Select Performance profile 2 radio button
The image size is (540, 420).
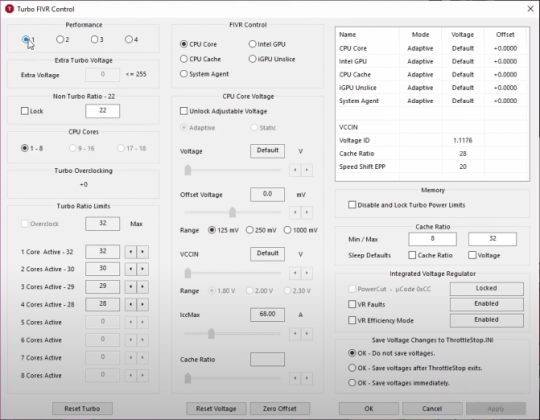pos(60,39)
